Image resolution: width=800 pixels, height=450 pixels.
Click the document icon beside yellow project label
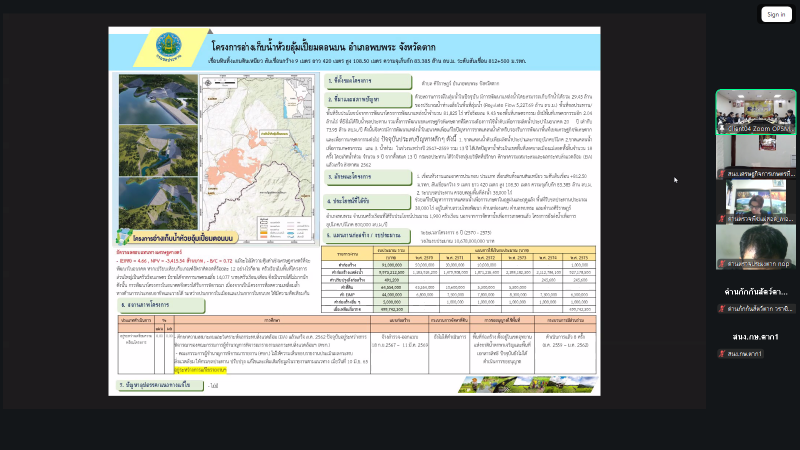point(123,237)
